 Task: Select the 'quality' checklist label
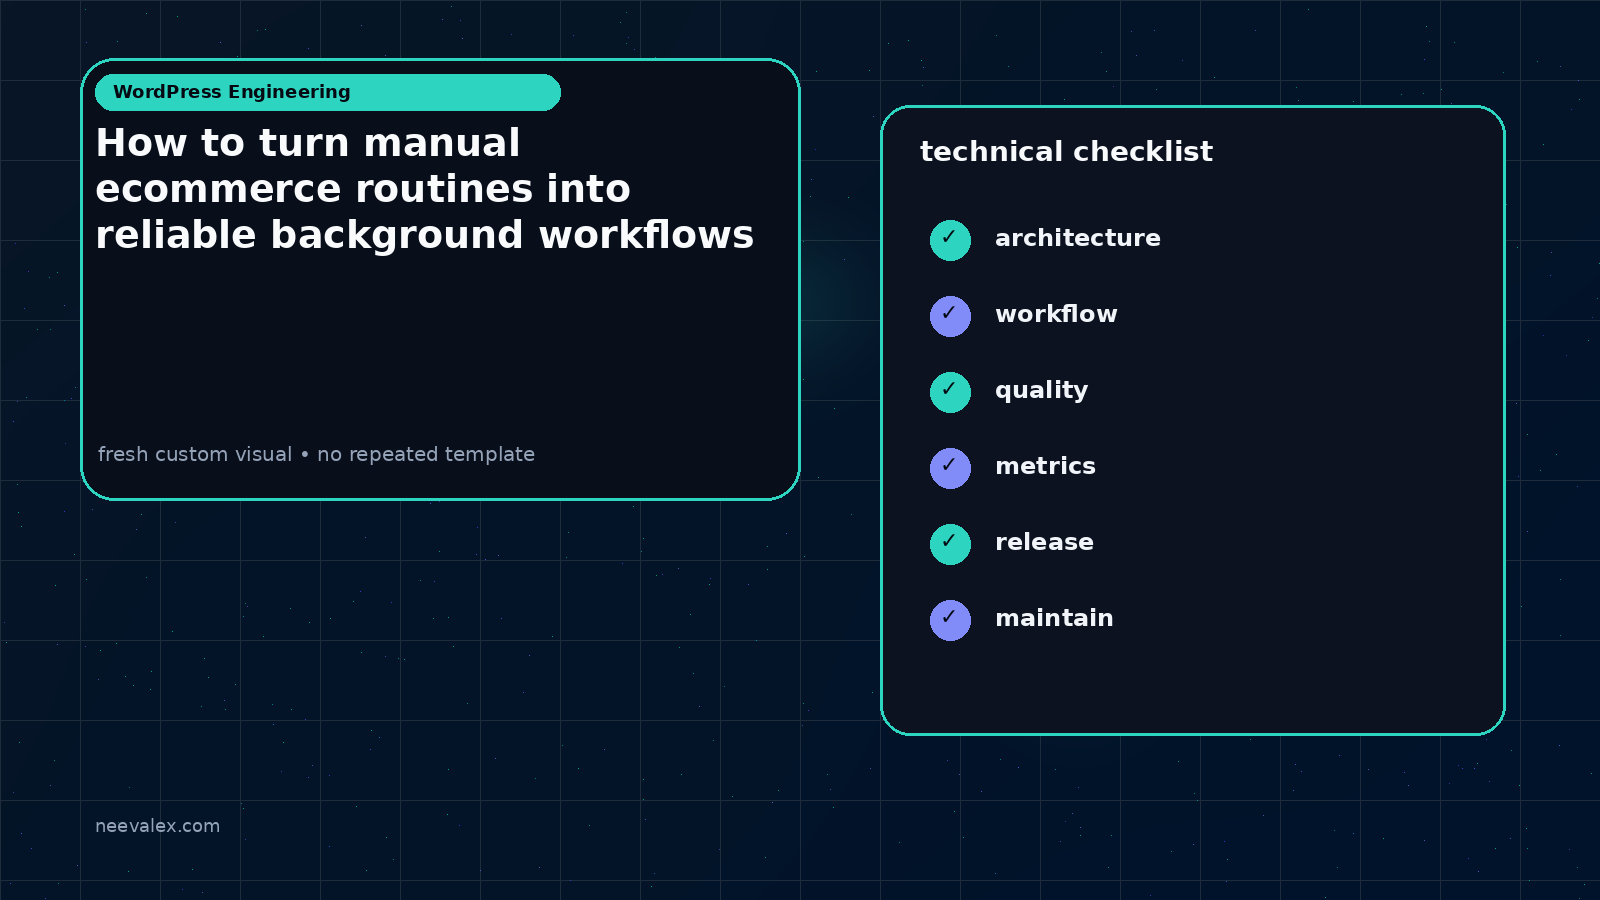1041,391
